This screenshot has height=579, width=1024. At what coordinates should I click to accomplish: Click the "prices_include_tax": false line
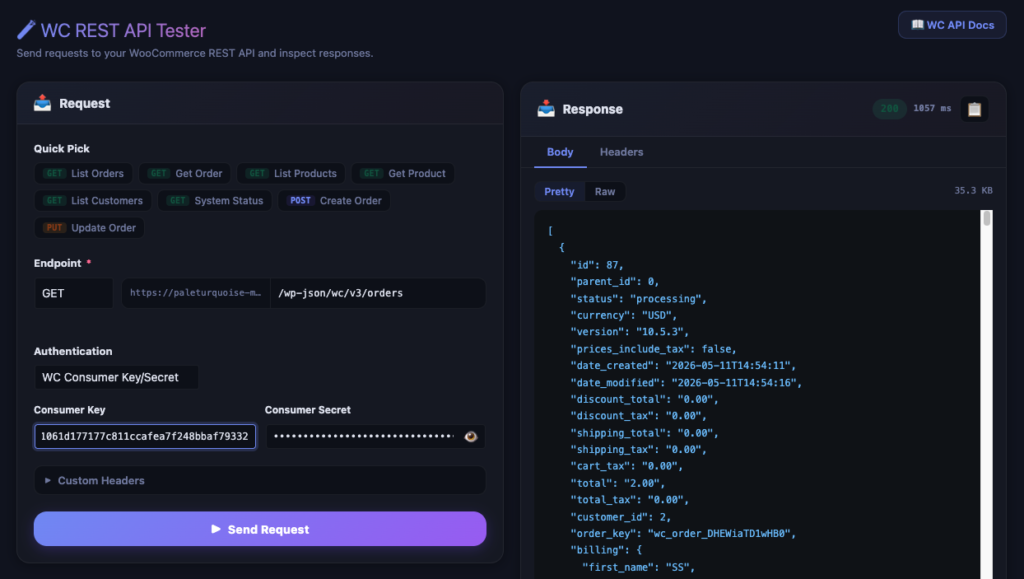pyautogui.click(x=653, y=349)
